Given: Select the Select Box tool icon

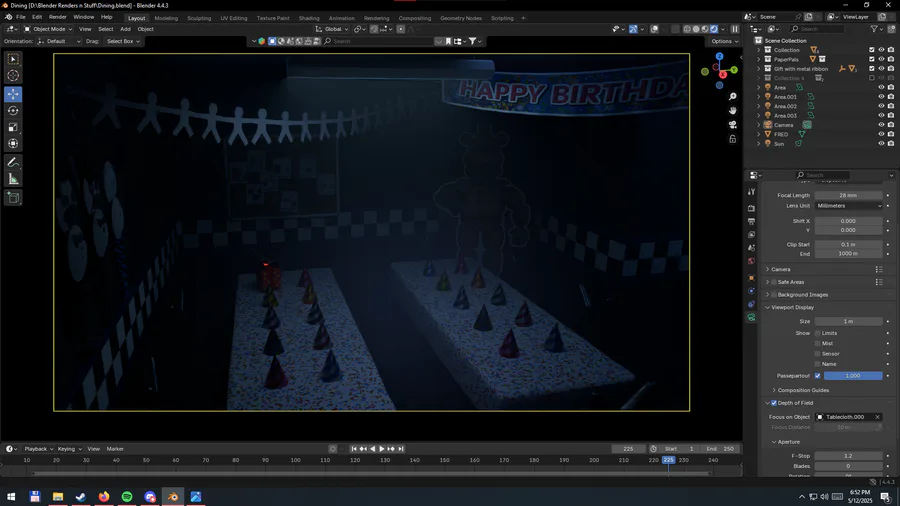Looking at the screenshot, I should click(13, 59).
